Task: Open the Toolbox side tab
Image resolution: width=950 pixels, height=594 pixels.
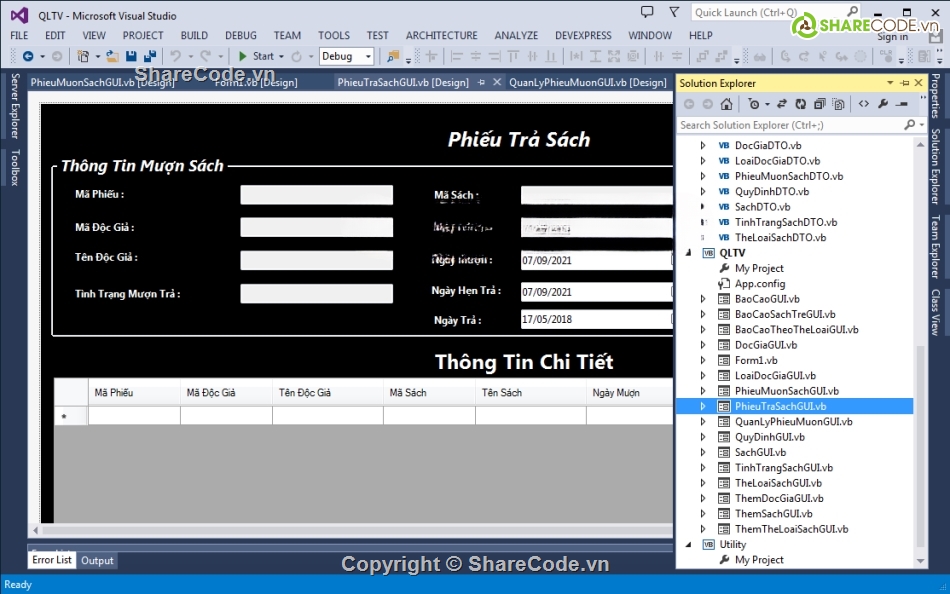Action: (x=15, y=167)
